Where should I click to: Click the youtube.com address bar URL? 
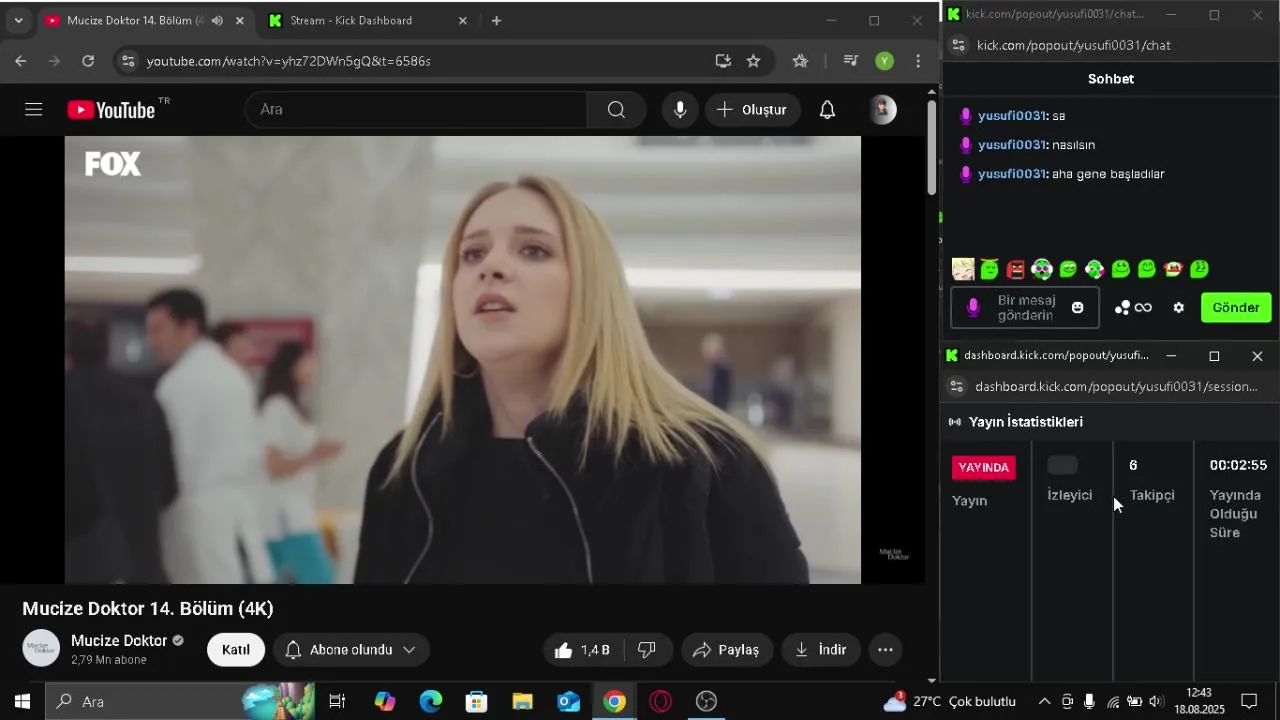(289, 61)
